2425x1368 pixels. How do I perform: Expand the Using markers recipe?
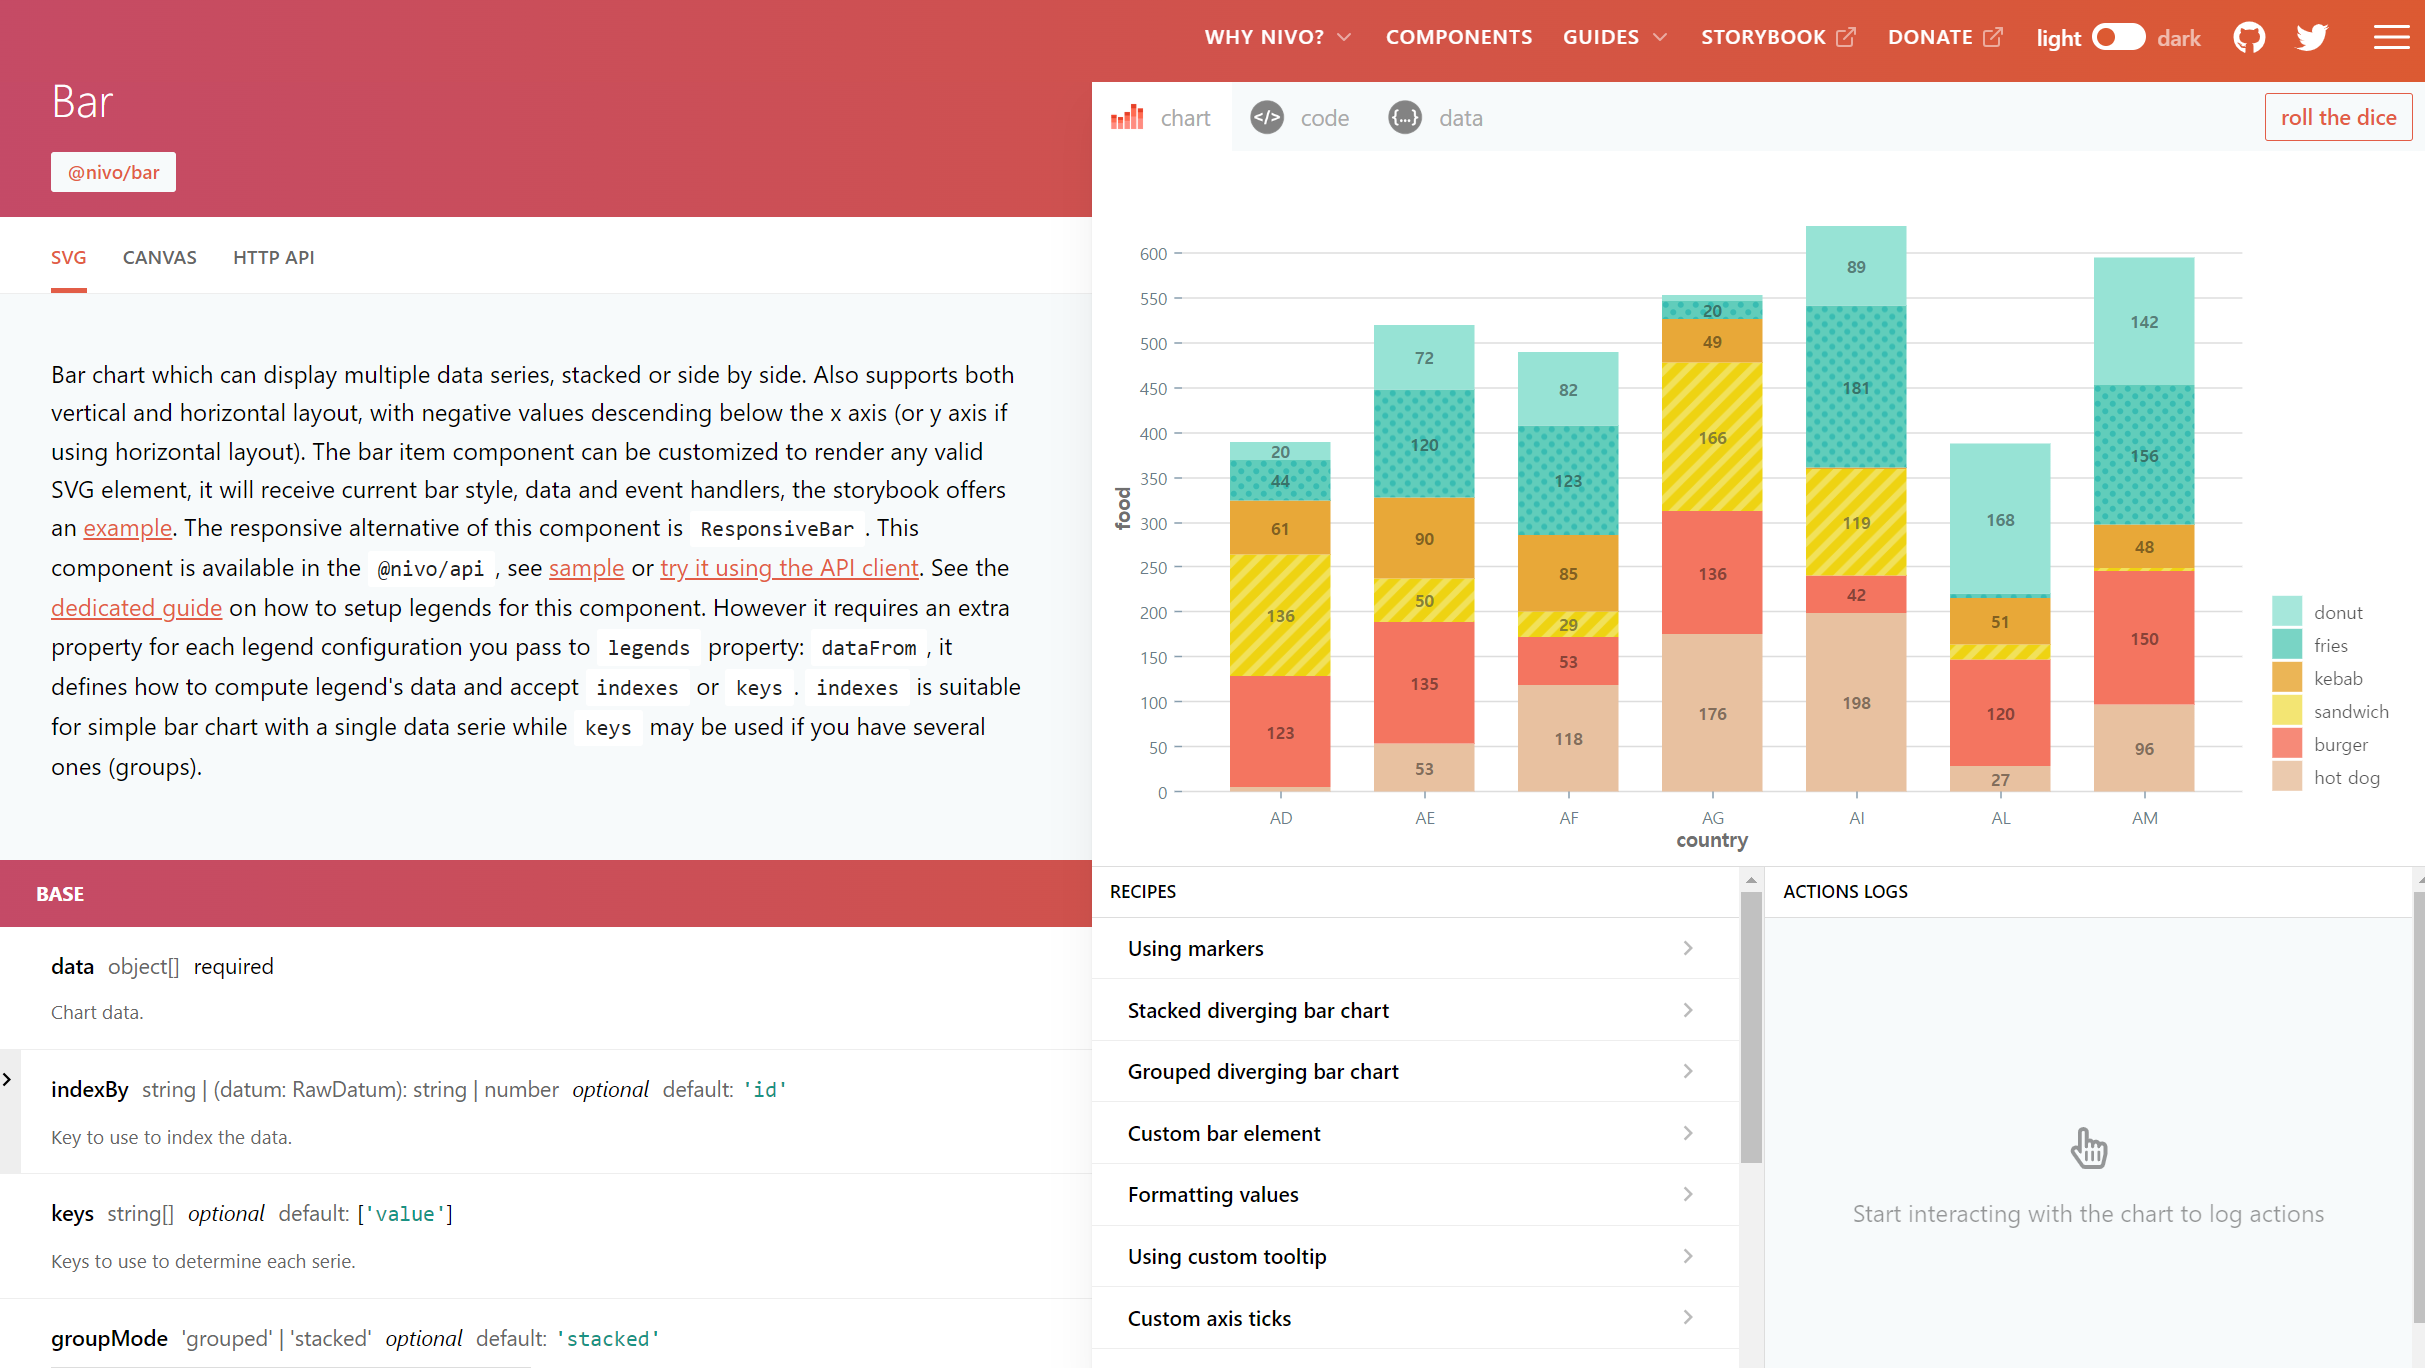pos(1415,948)
